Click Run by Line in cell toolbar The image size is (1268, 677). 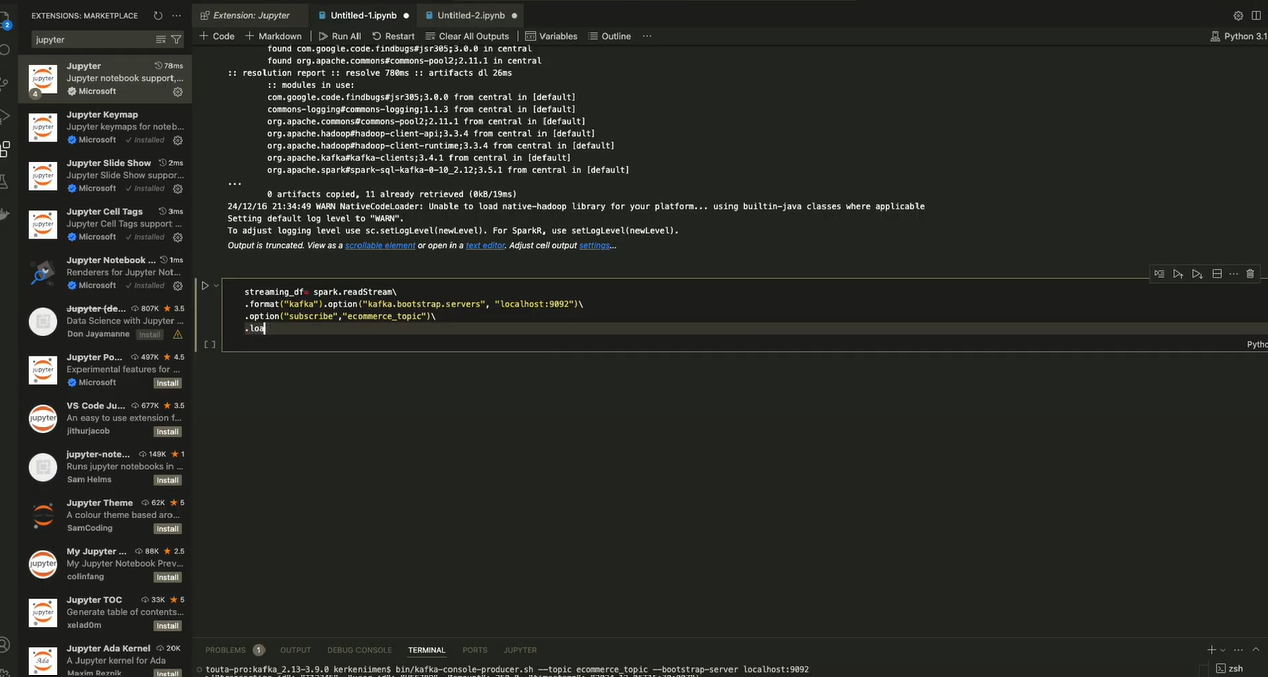(x=1159, y=273)
